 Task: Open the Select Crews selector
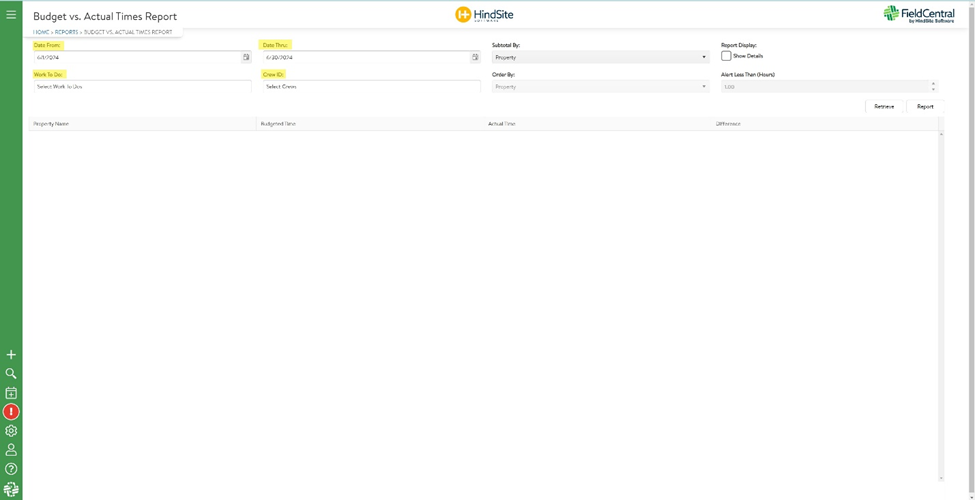coord(372,86)
